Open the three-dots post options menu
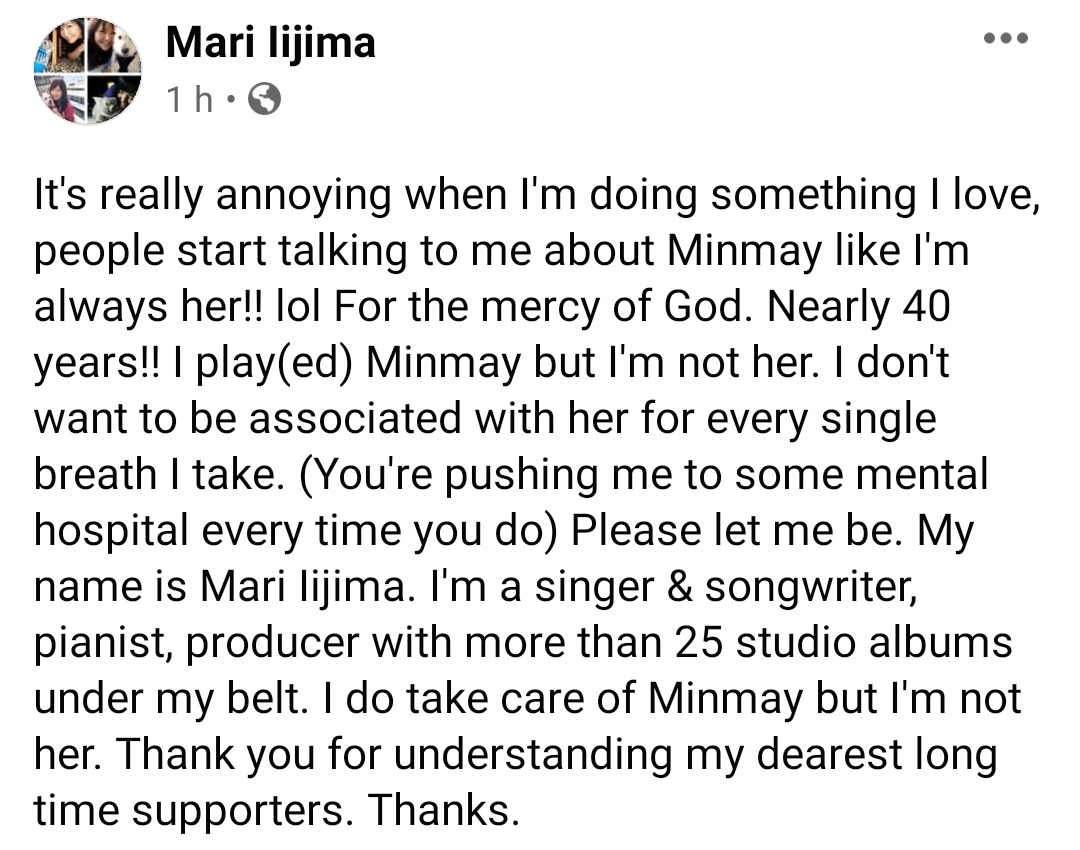The height and width of the screenshot is (850, 1080). coord(1006,38)
